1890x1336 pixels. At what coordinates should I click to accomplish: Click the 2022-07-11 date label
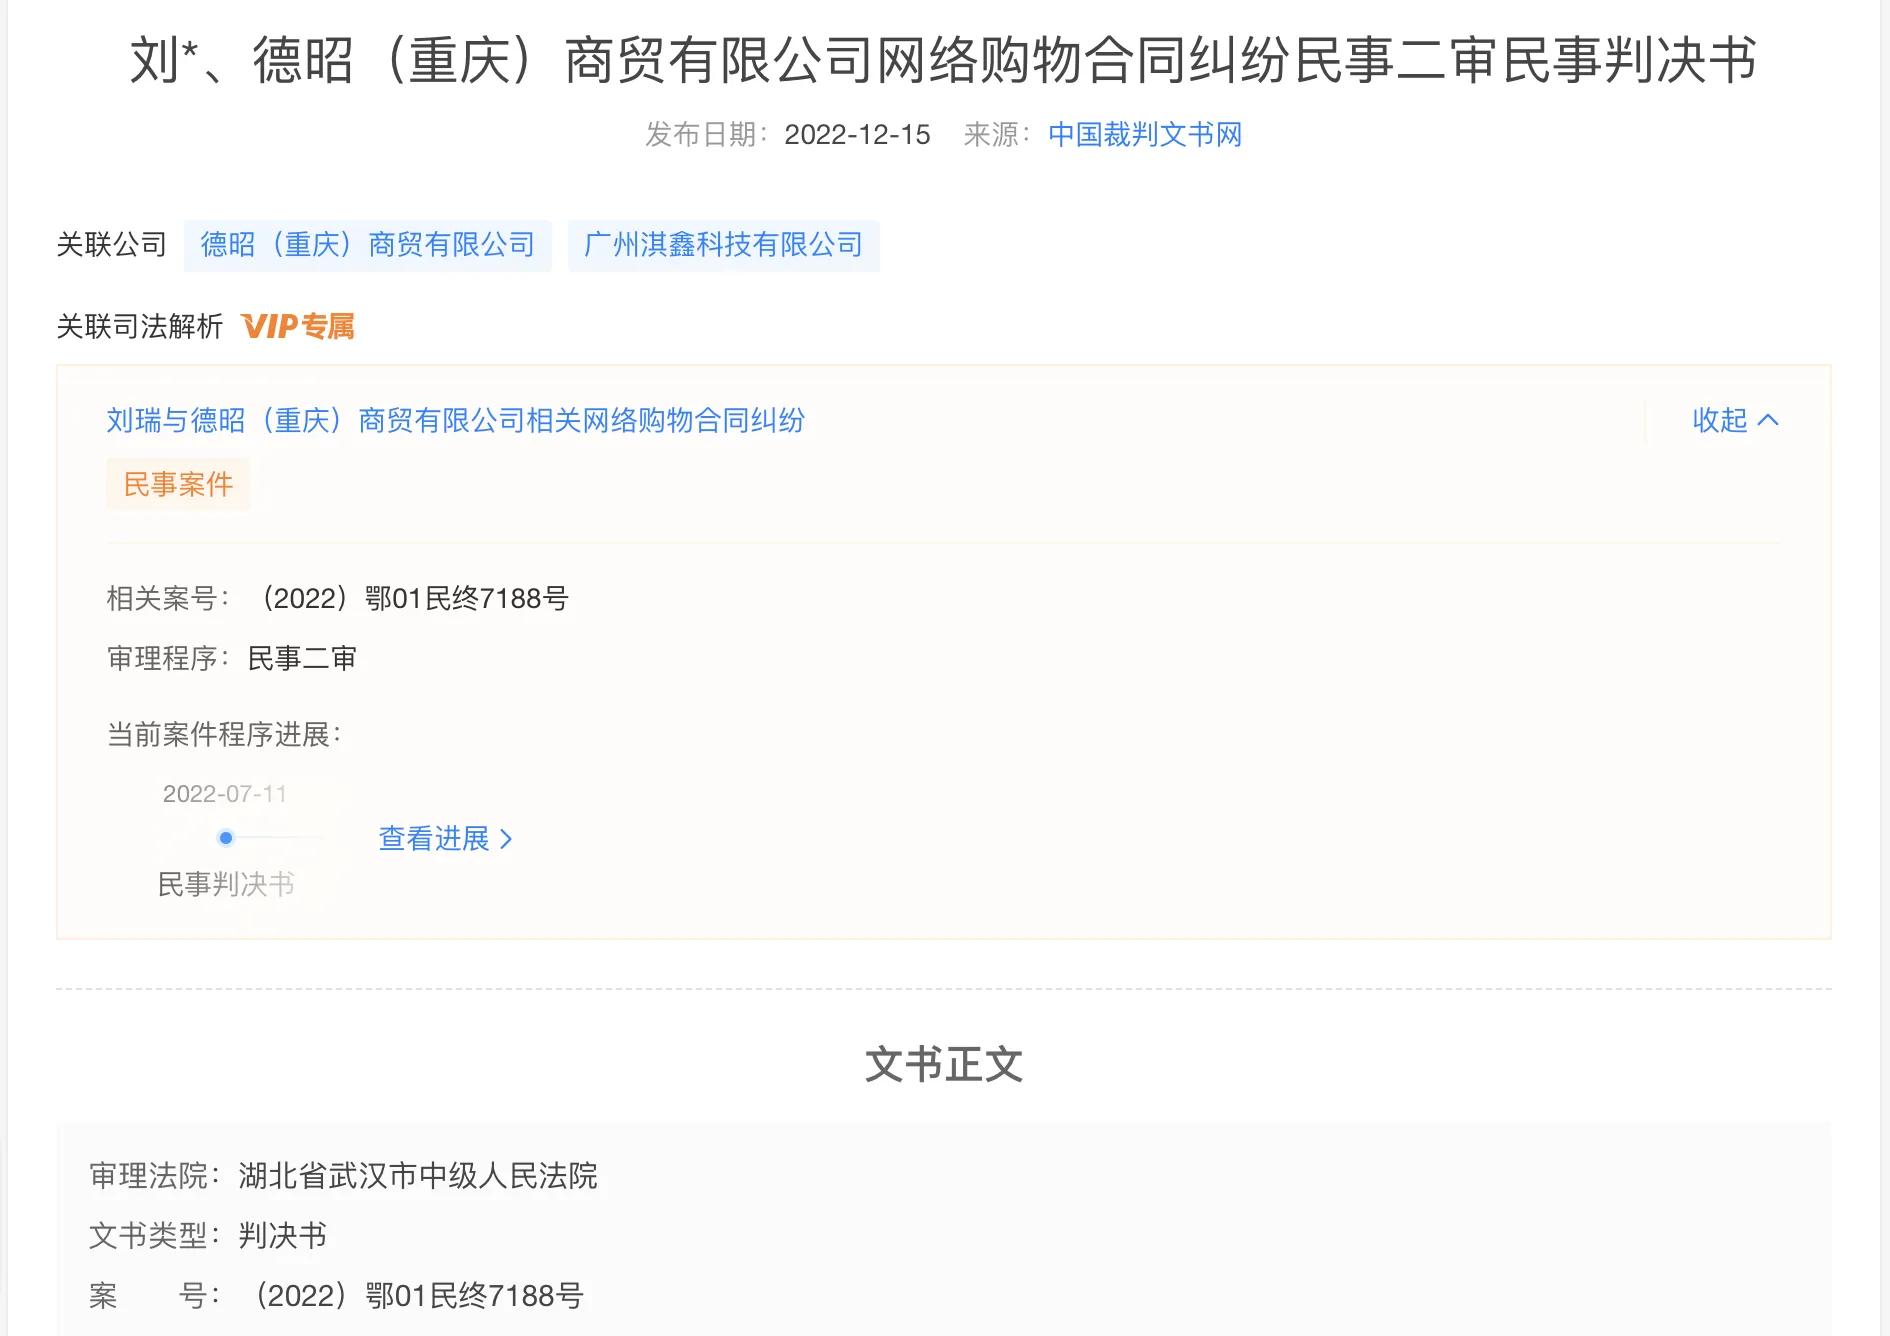[x=225, y=794]
